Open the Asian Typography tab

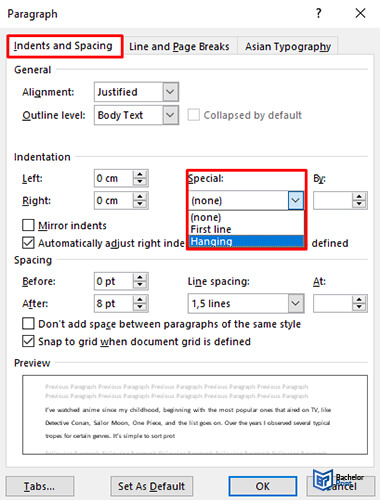[x=288, y=46]
